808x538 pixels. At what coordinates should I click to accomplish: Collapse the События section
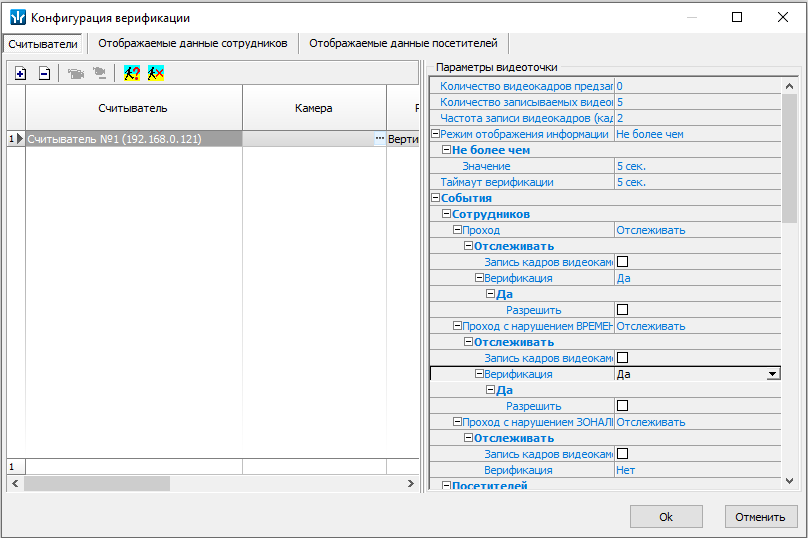click(435, 198)
